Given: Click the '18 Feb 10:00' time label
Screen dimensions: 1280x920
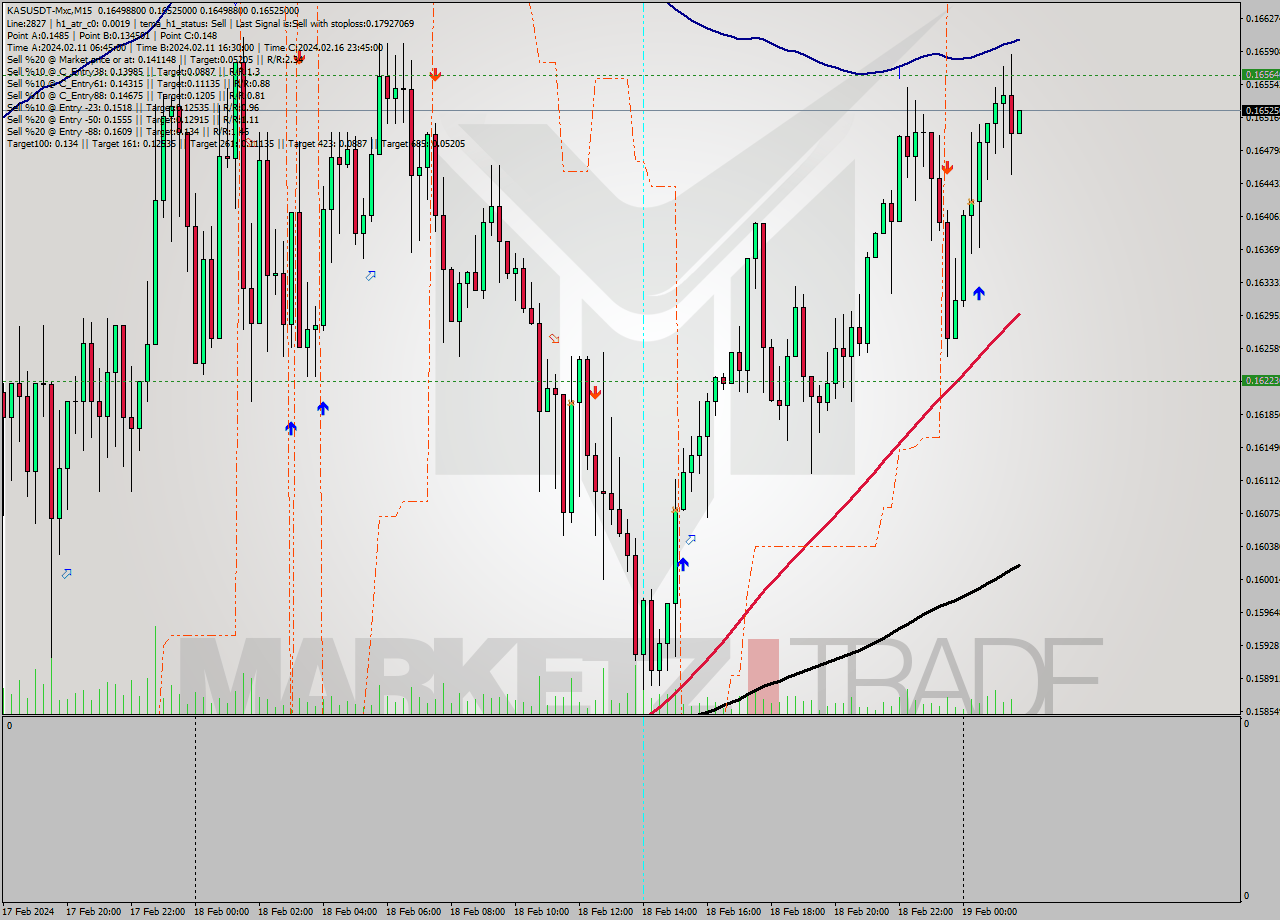Looking at the screenshot, I should coord(541,911).
